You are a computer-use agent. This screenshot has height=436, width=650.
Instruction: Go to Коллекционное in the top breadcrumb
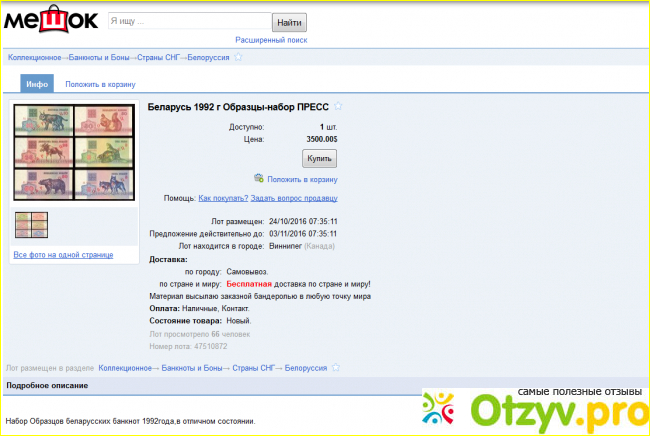(x=35, y=58)
